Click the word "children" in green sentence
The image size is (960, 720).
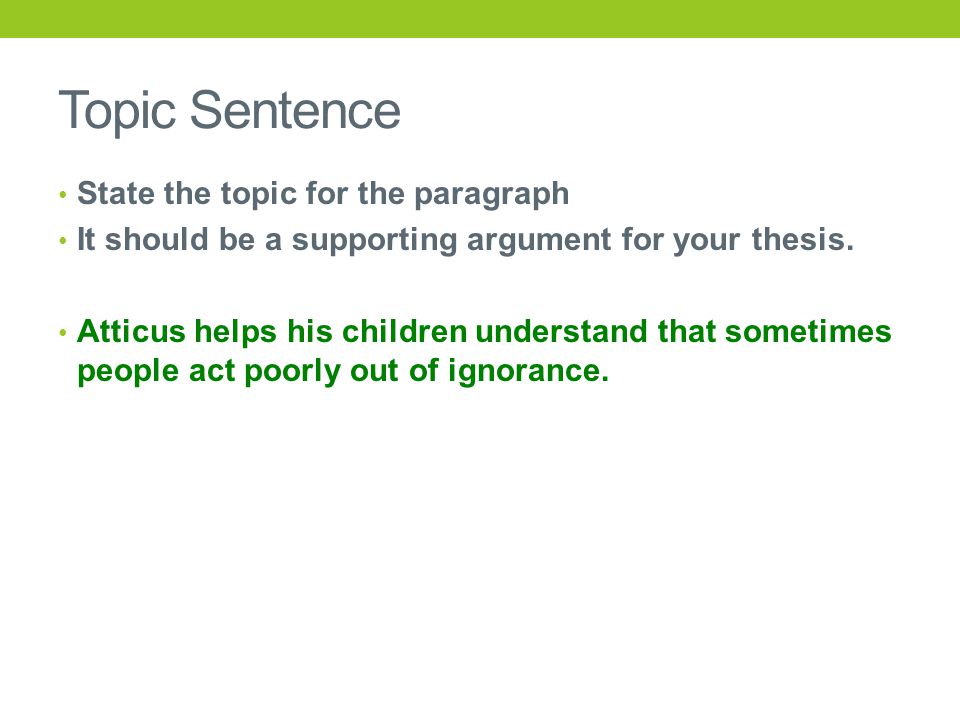405,331
